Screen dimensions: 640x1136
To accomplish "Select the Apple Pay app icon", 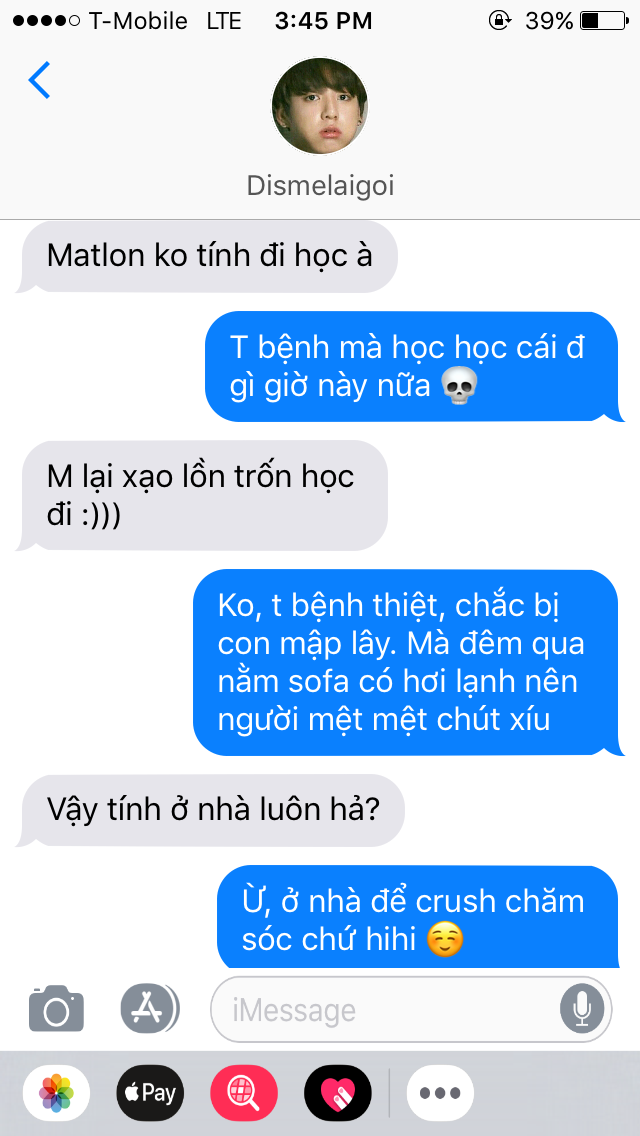I will (150, 1093).
